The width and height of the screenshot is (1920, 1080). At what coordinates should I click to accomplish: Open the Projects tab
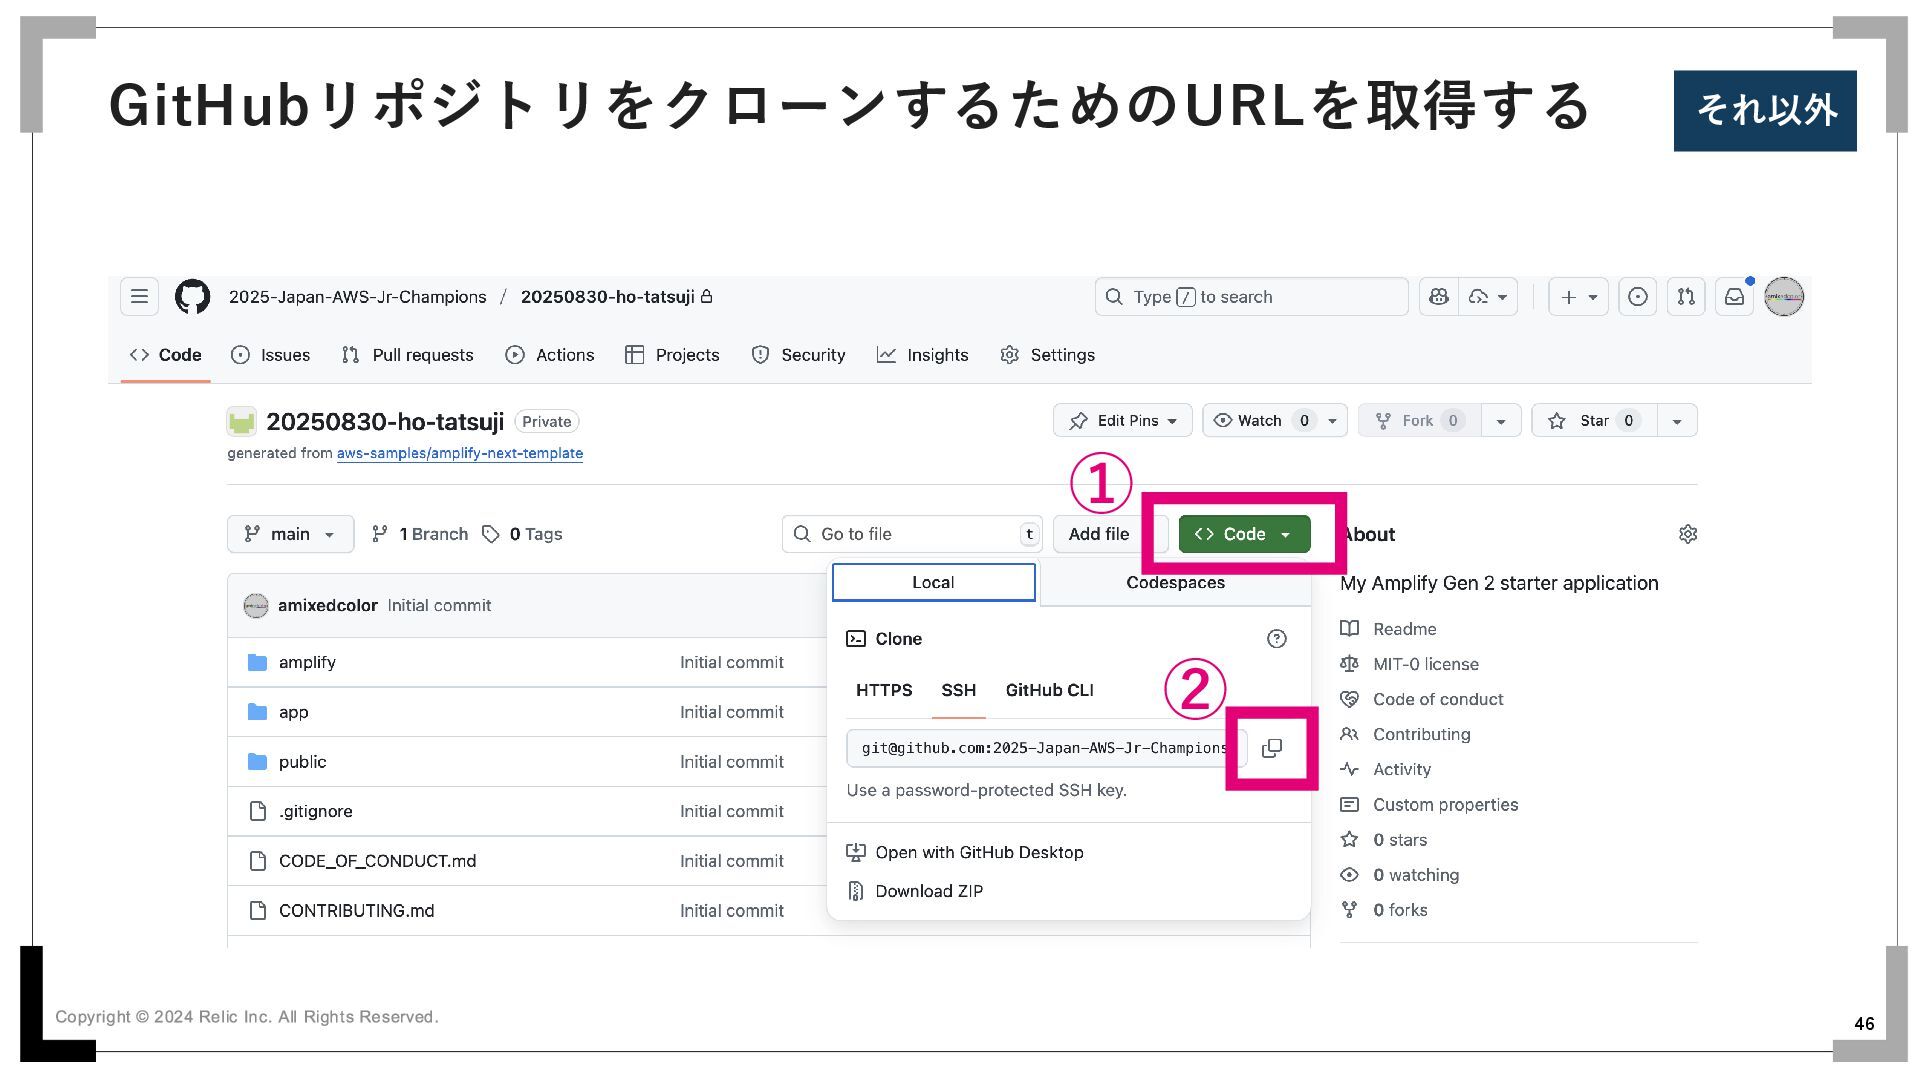click(x=672, y=355)
